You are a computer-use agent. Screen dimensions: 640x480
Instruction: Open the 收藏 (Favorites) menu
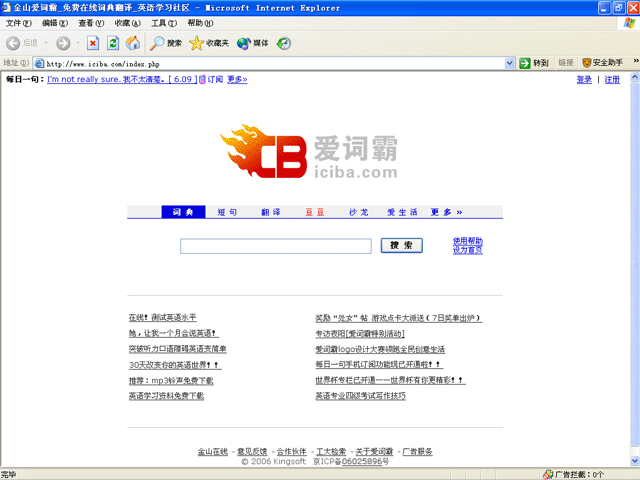point(128,23)
